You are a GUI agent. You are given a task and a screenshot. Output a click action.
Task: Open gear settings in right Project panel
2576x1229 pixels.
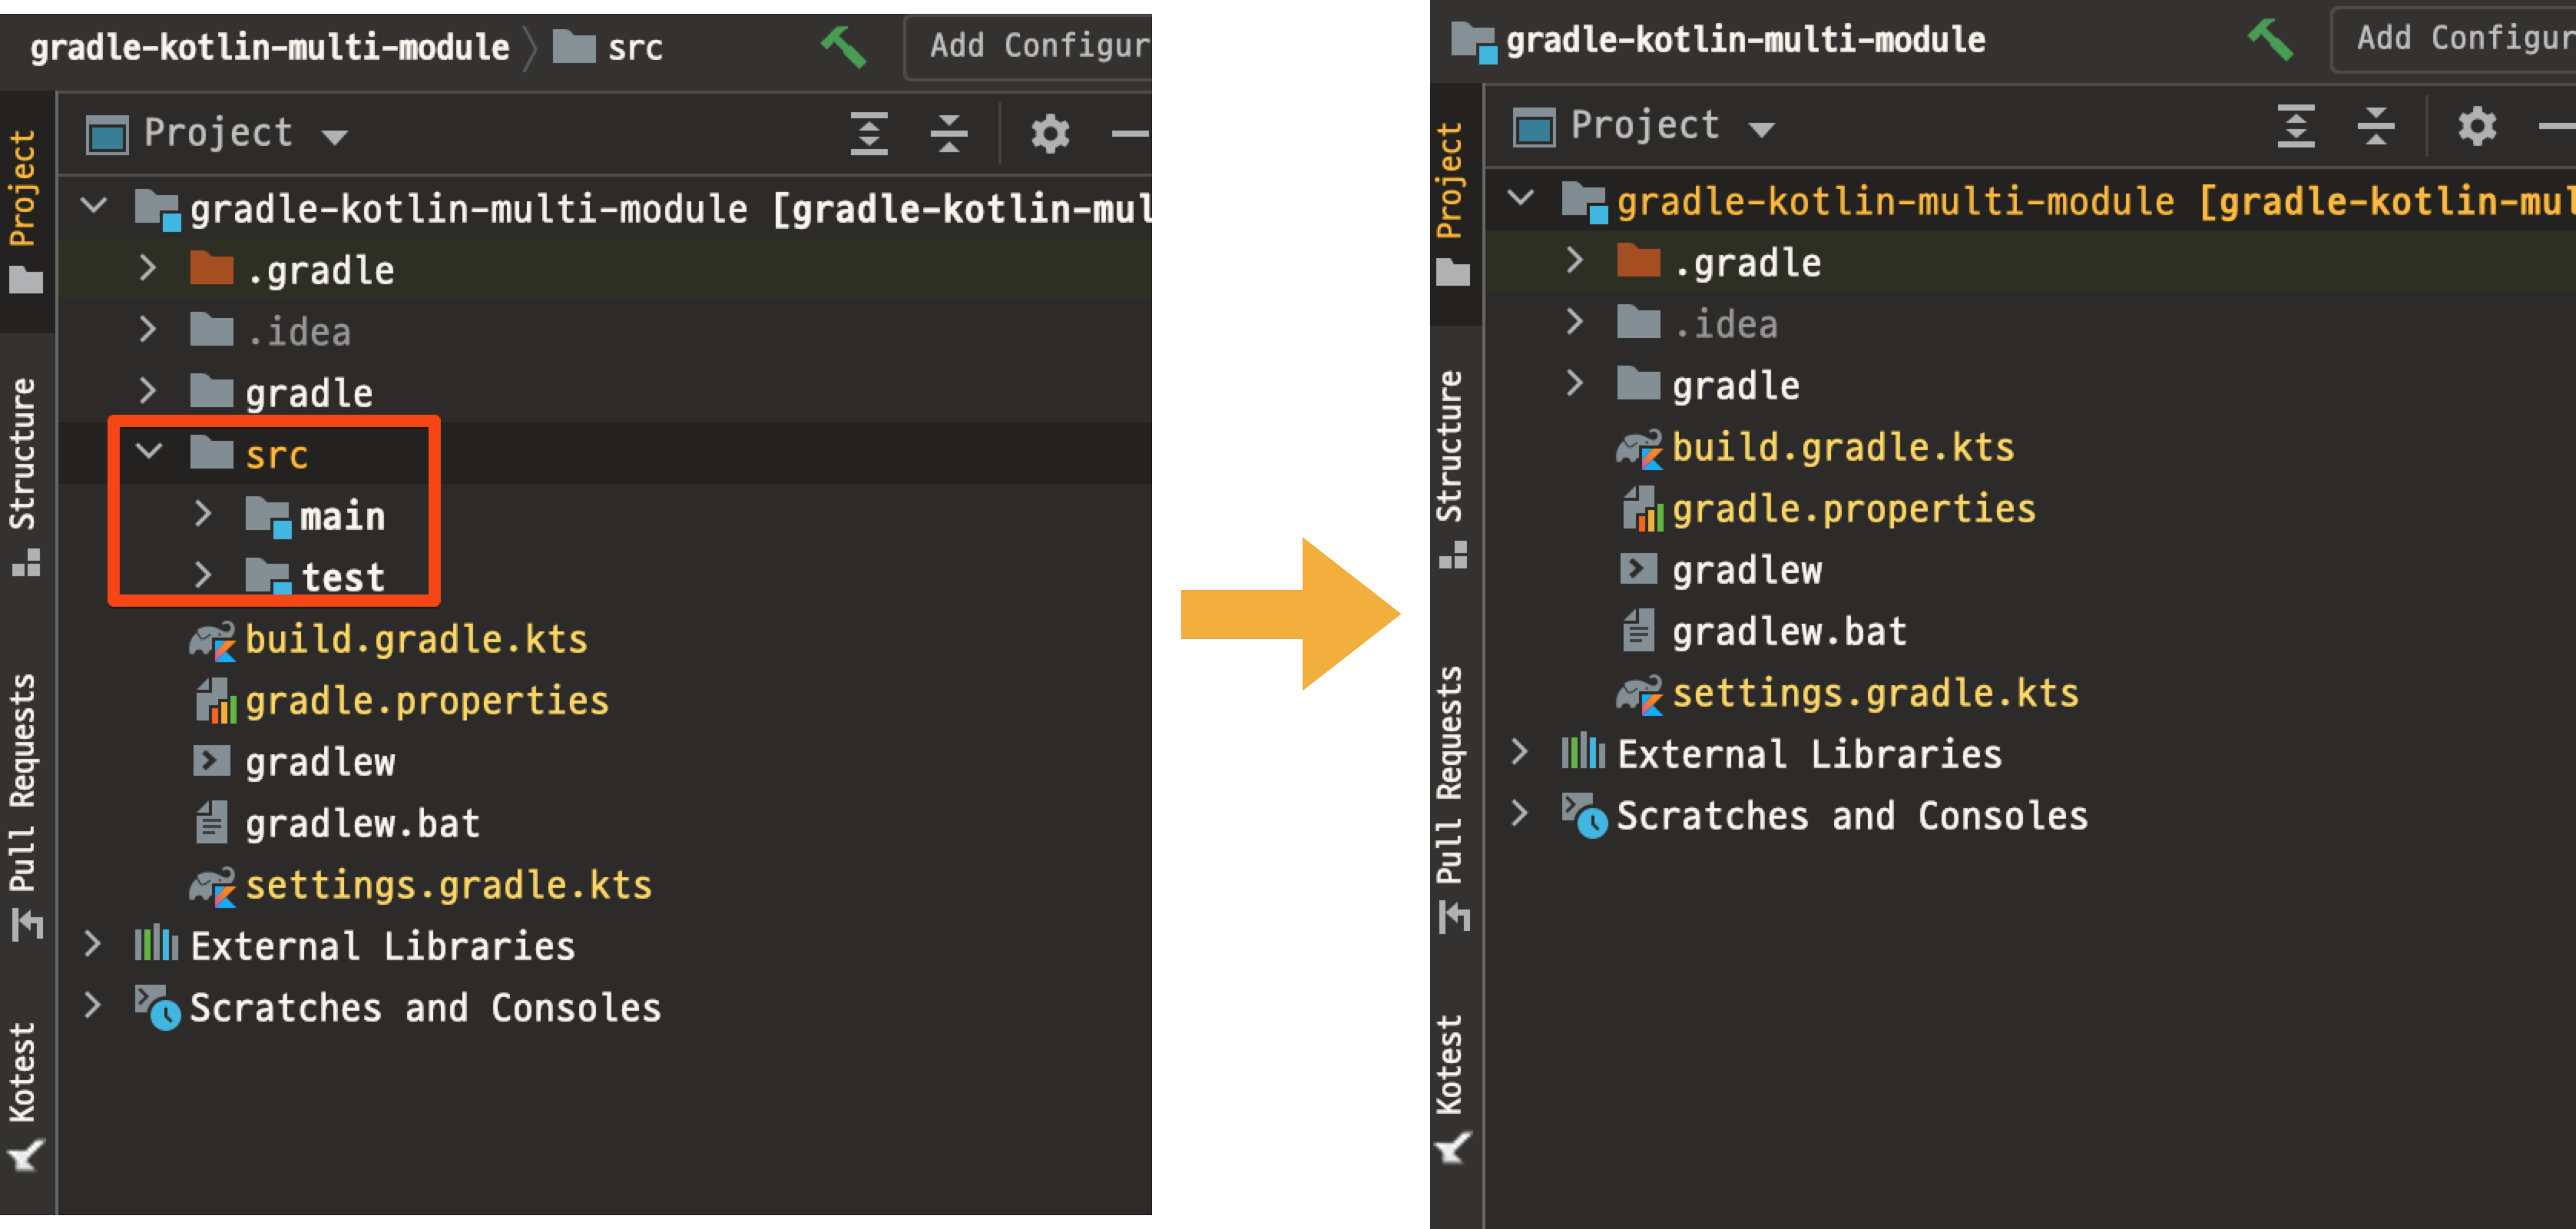pos(2476,127)
